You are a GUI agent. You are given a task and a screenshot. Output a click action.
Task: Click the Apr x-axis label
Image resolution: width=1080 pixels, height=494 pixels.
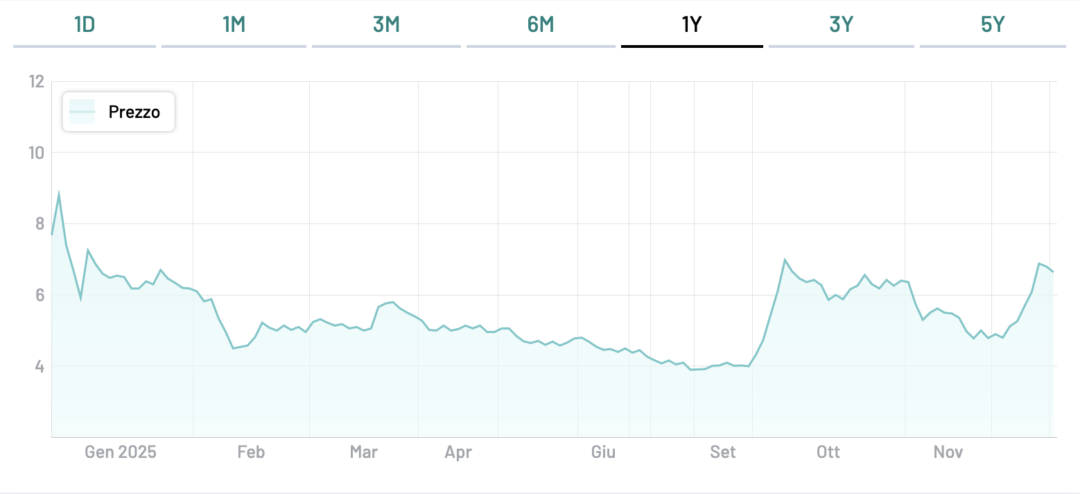coord(458,452)
